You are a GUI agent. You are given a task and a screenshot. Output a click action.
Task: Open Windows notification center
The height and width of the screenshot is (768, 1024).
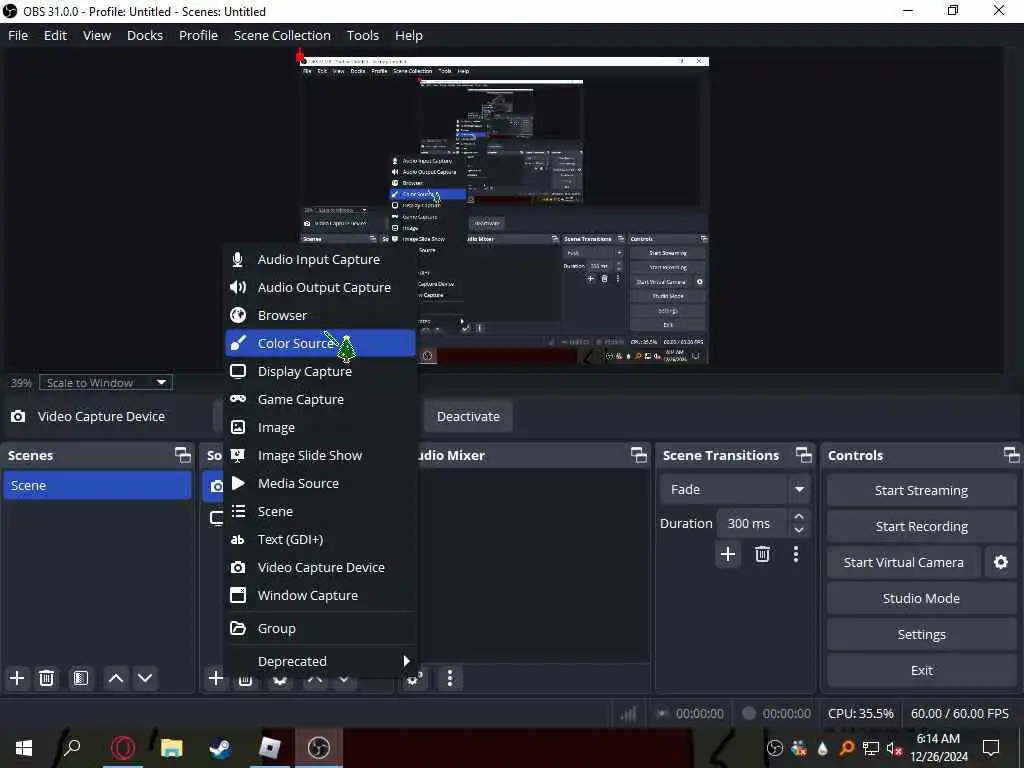(x=991, y=748)
